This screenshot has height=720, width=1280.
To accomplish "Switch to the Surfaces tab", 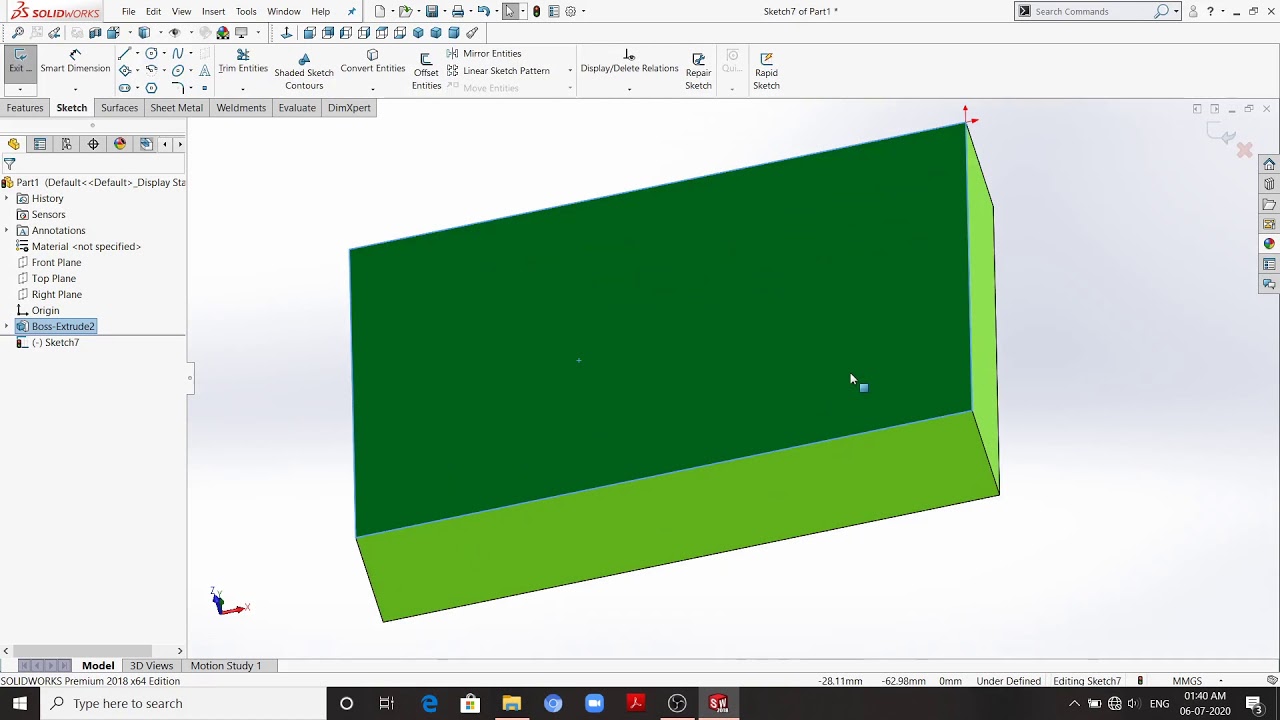I will pos(119,108).
